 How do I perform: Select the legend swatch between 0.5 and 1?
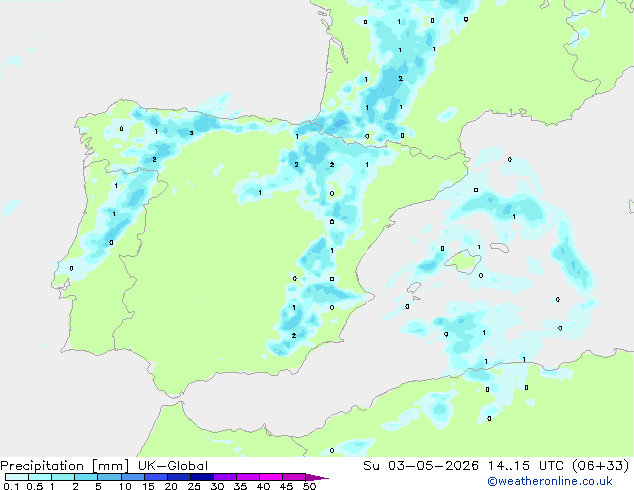[40, 477]
